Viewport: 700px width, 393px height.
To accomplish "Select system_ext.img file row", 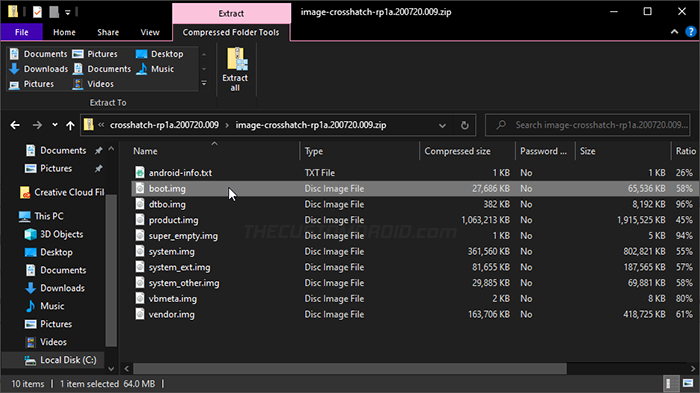I will [x=415, y=267].
